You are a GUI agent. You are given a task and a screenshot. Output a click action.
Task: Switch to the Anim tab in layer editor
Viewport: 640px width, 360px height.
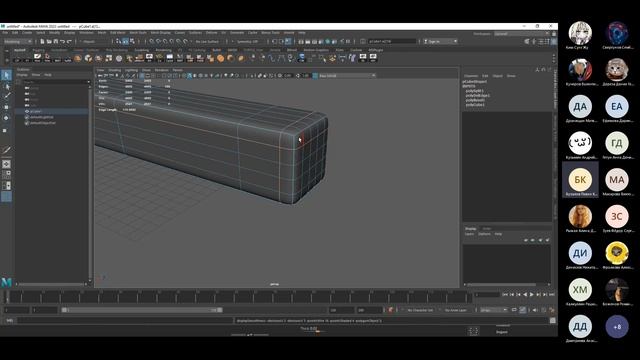[487, 229]
